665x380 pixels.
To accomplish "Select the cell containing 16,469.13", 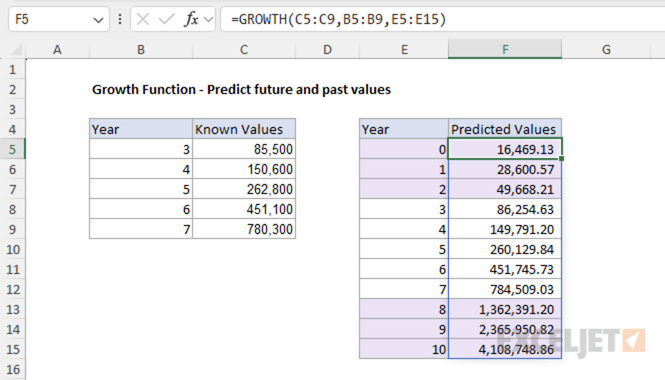I will 505,149.
